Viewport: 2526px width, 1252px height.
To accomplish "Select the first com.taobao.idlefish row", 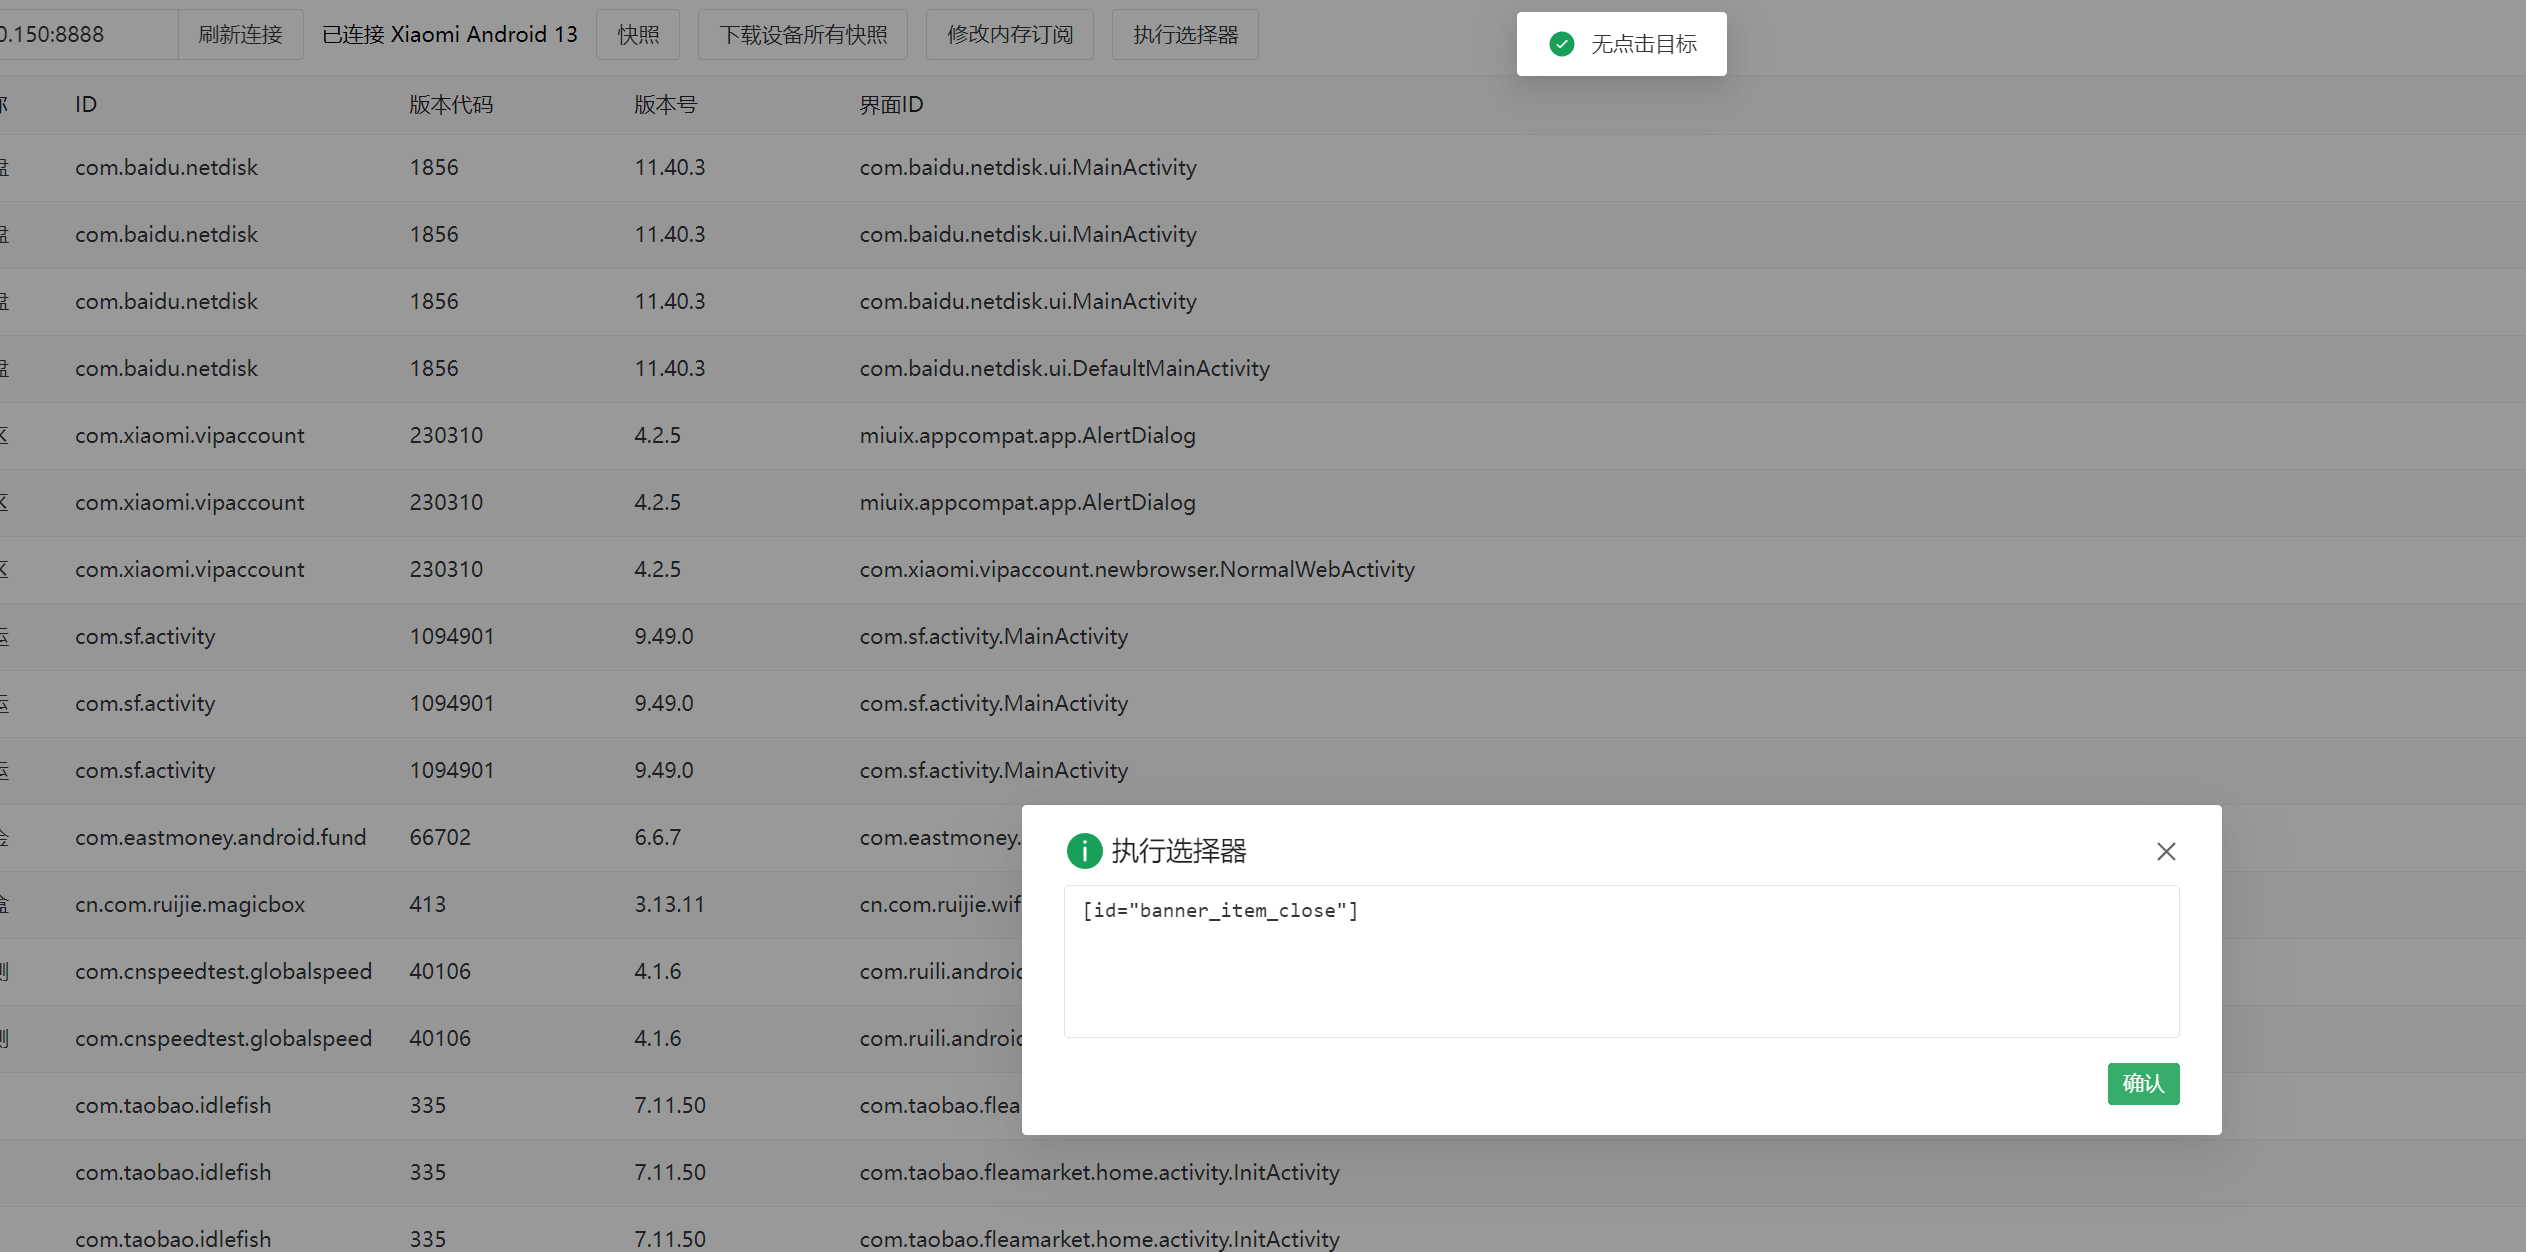I will (500, 1105).
